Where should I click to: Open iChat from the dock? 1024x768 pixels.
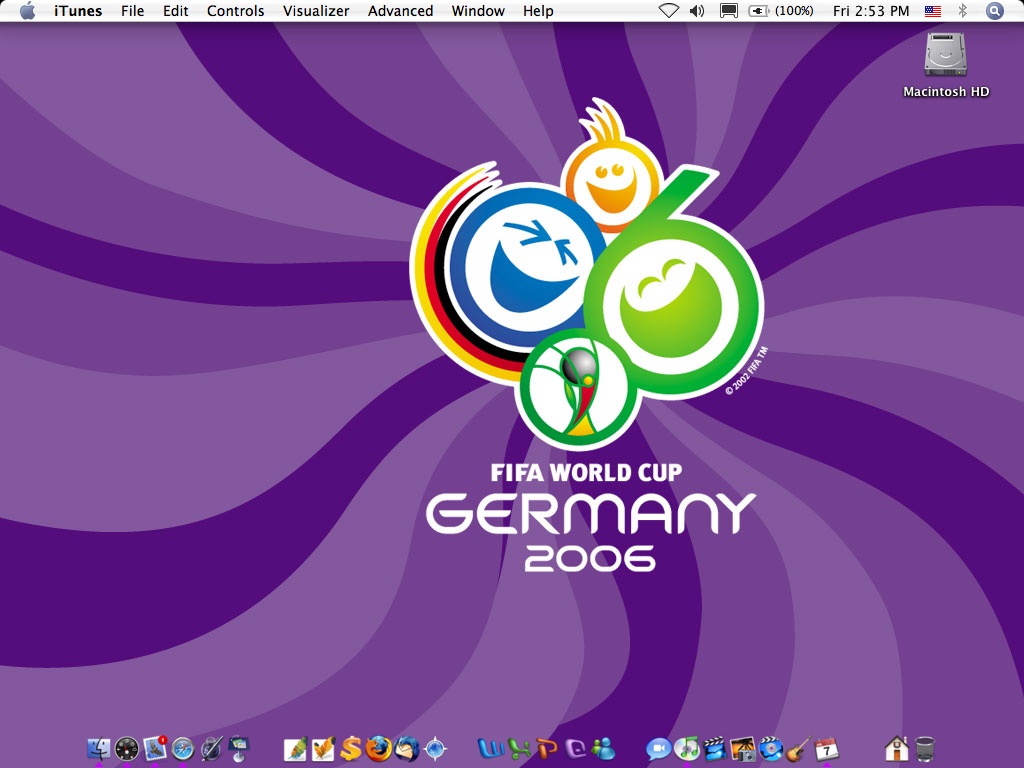659,748
